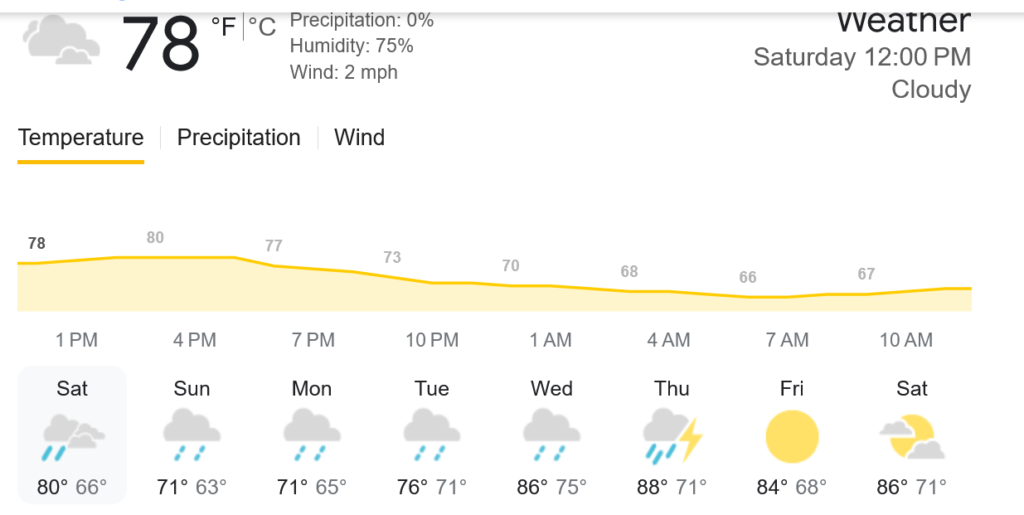The image size is (1024, 515).
Task: Switch units to Celsius
Action: click(262, 27)
